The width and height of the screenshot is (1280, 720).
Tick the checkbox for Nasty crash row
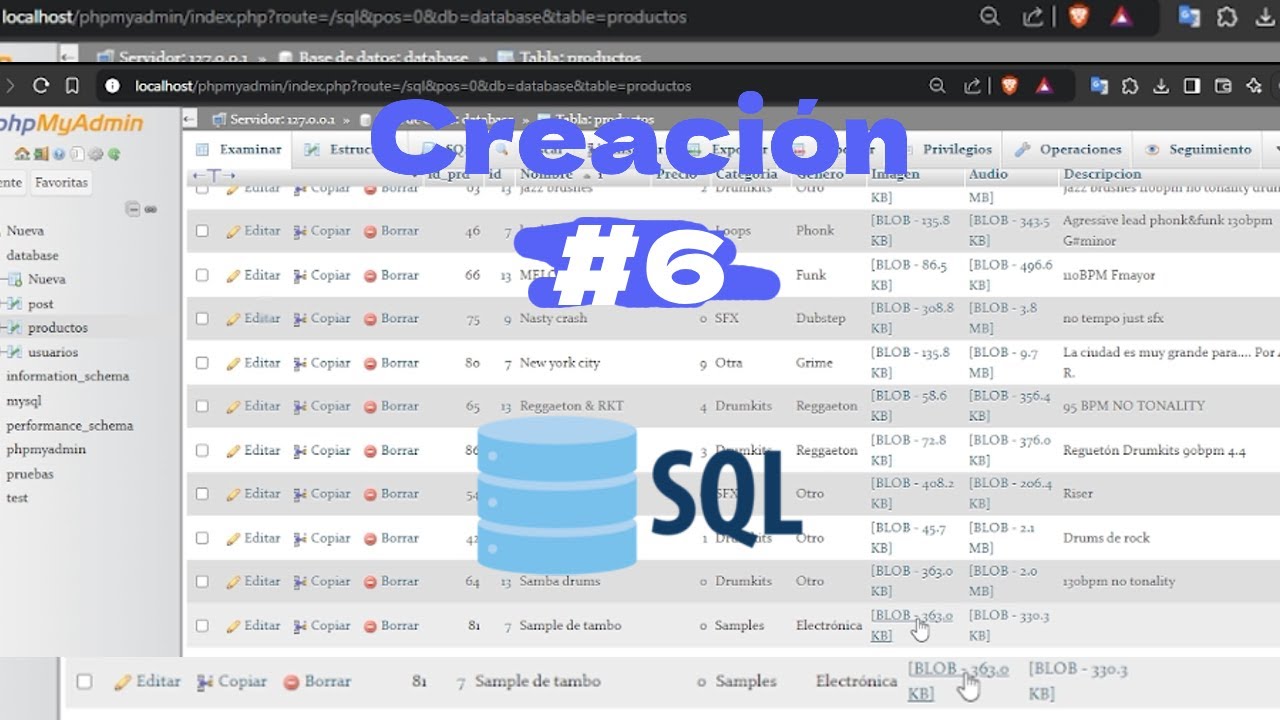point(202,319)
